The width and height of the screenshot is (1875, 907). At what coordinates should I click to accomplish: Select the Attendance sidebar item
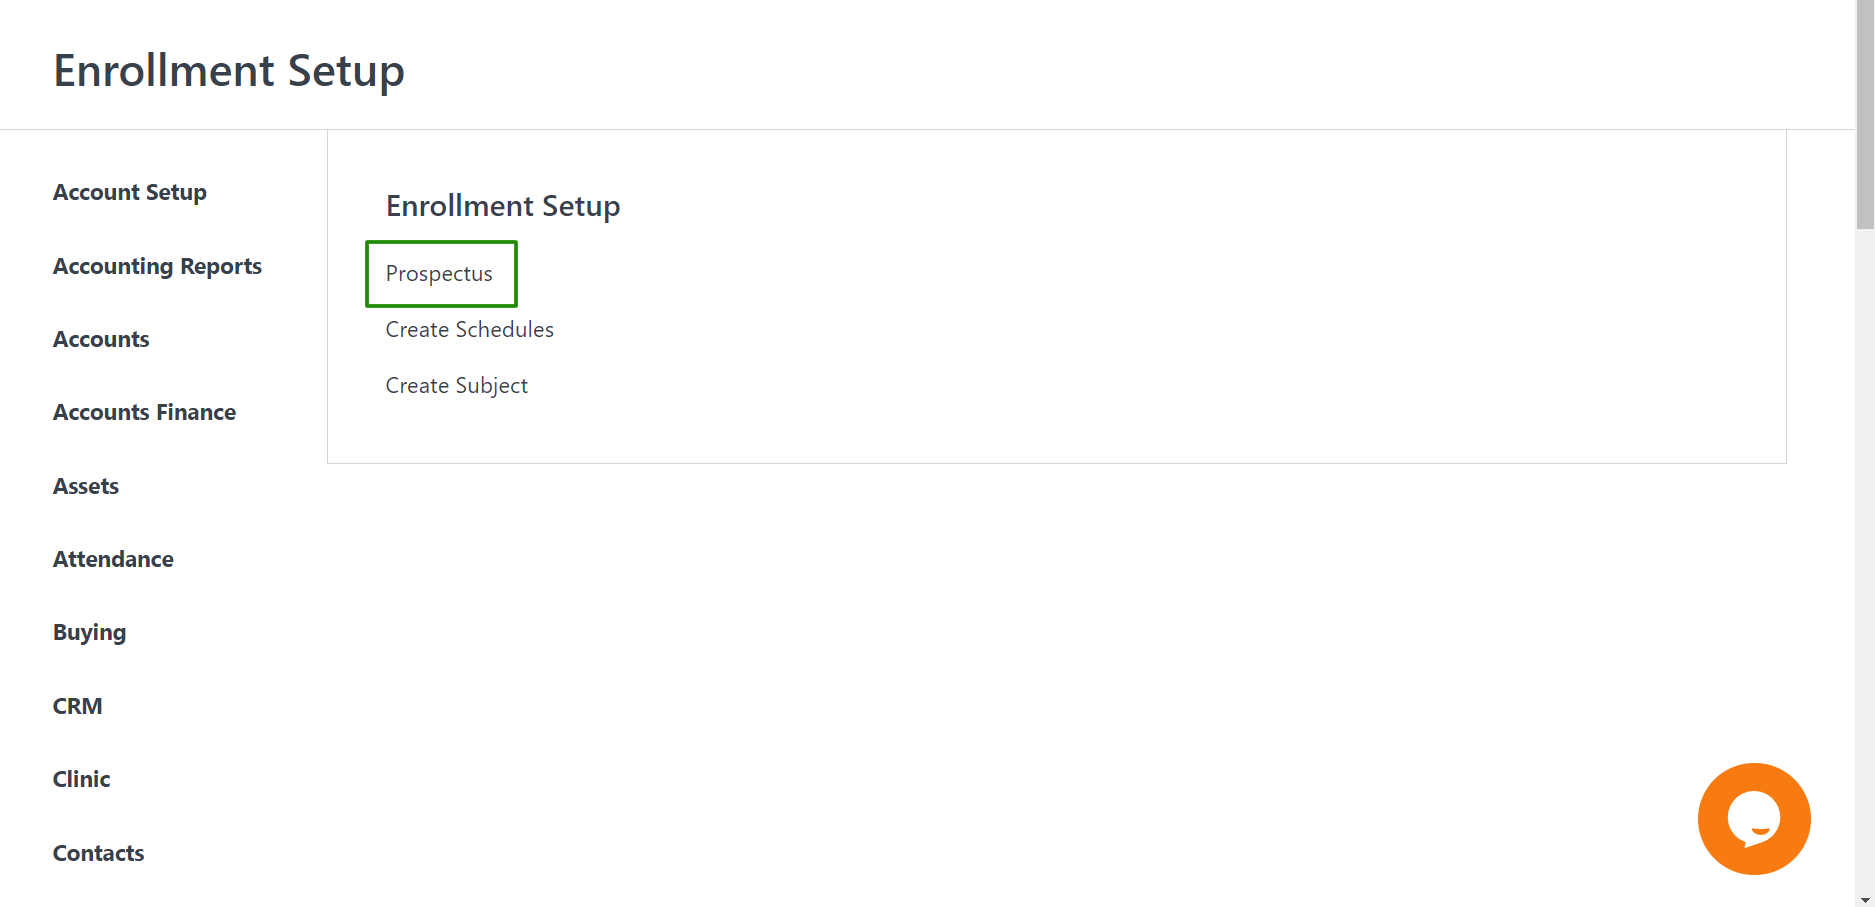113,559
